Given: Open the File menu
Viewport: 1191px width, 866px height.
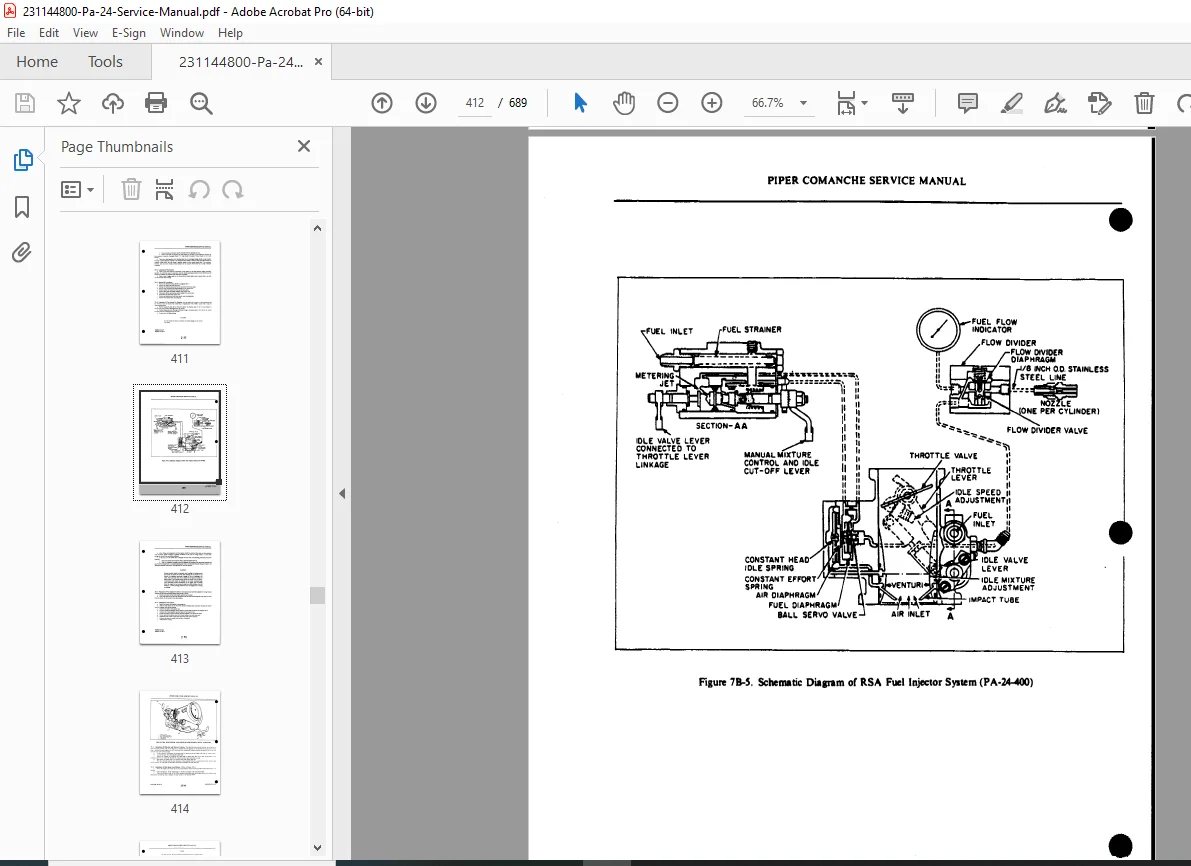Looking at the screenshot, I should click(16, 33).
